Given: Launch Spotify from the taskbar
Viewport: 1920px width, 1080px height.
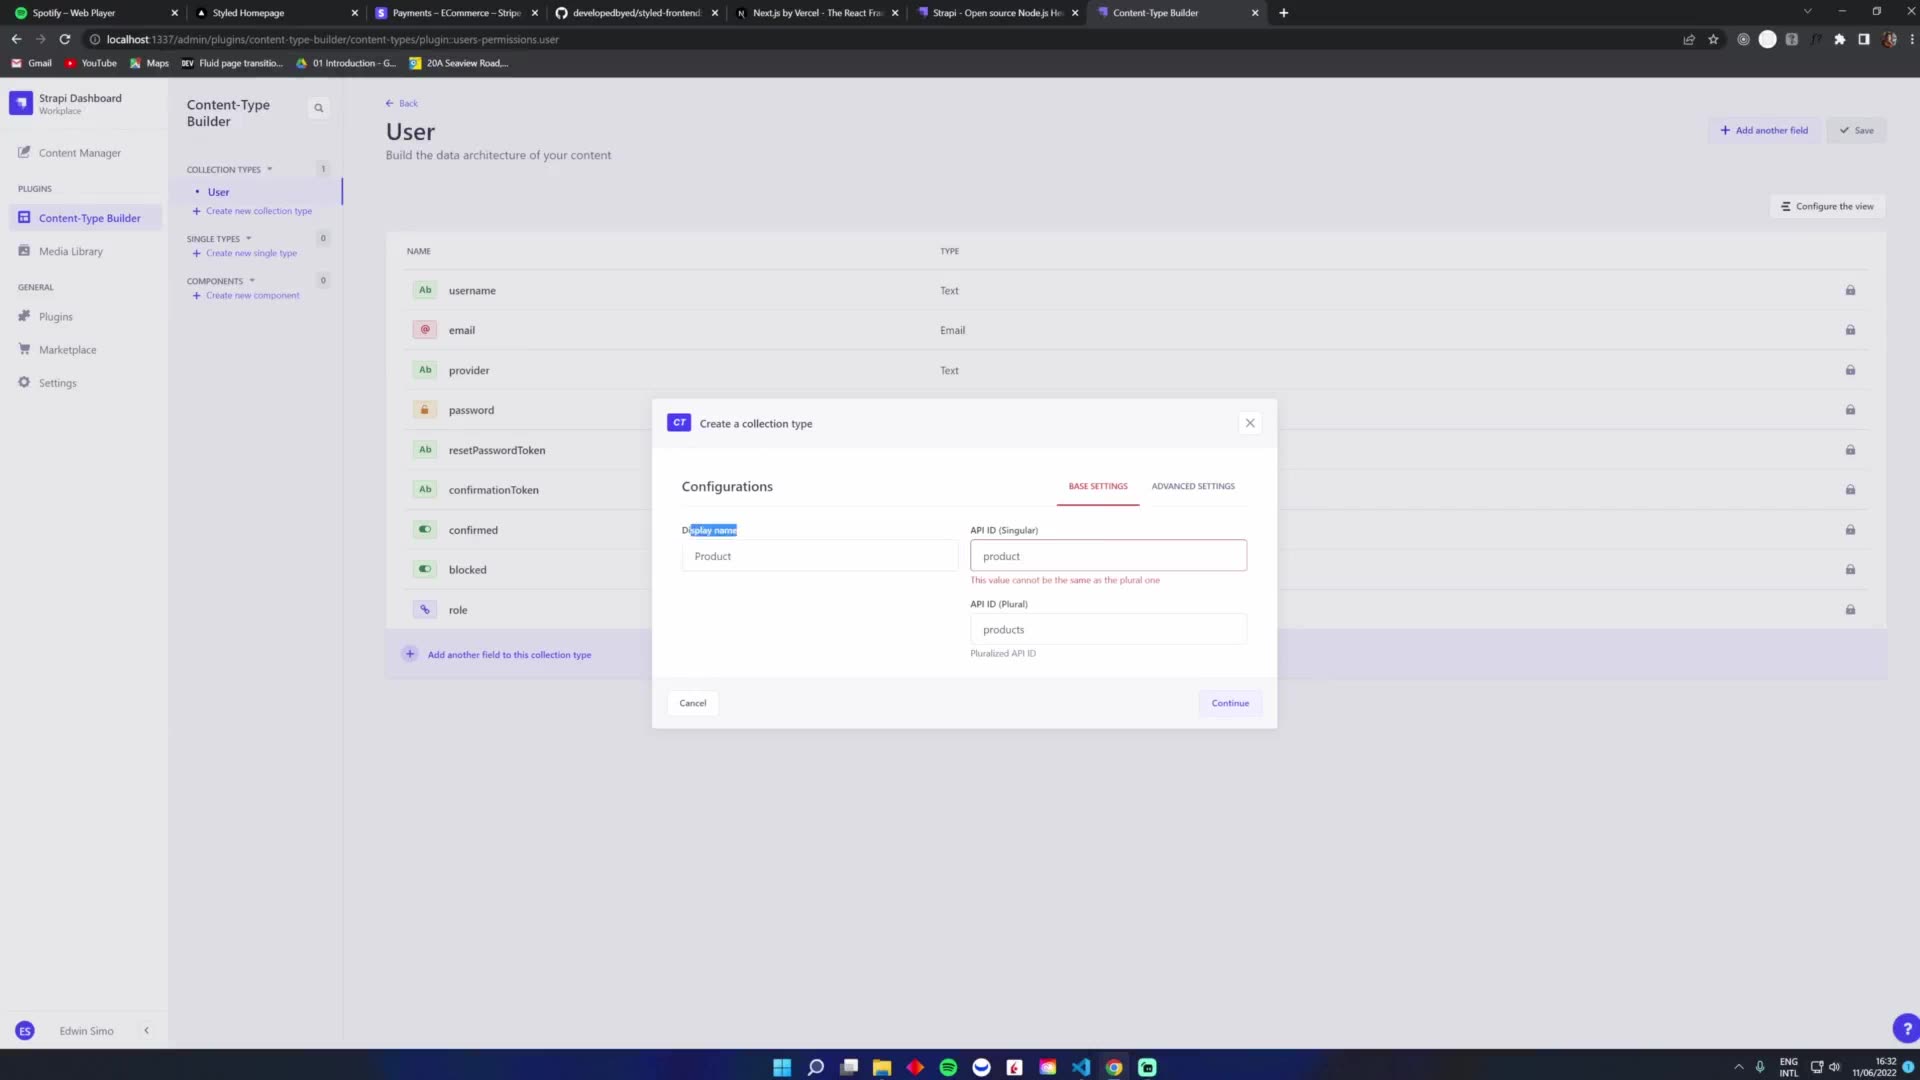Looking at the screenshot, I should (947, 1067).
